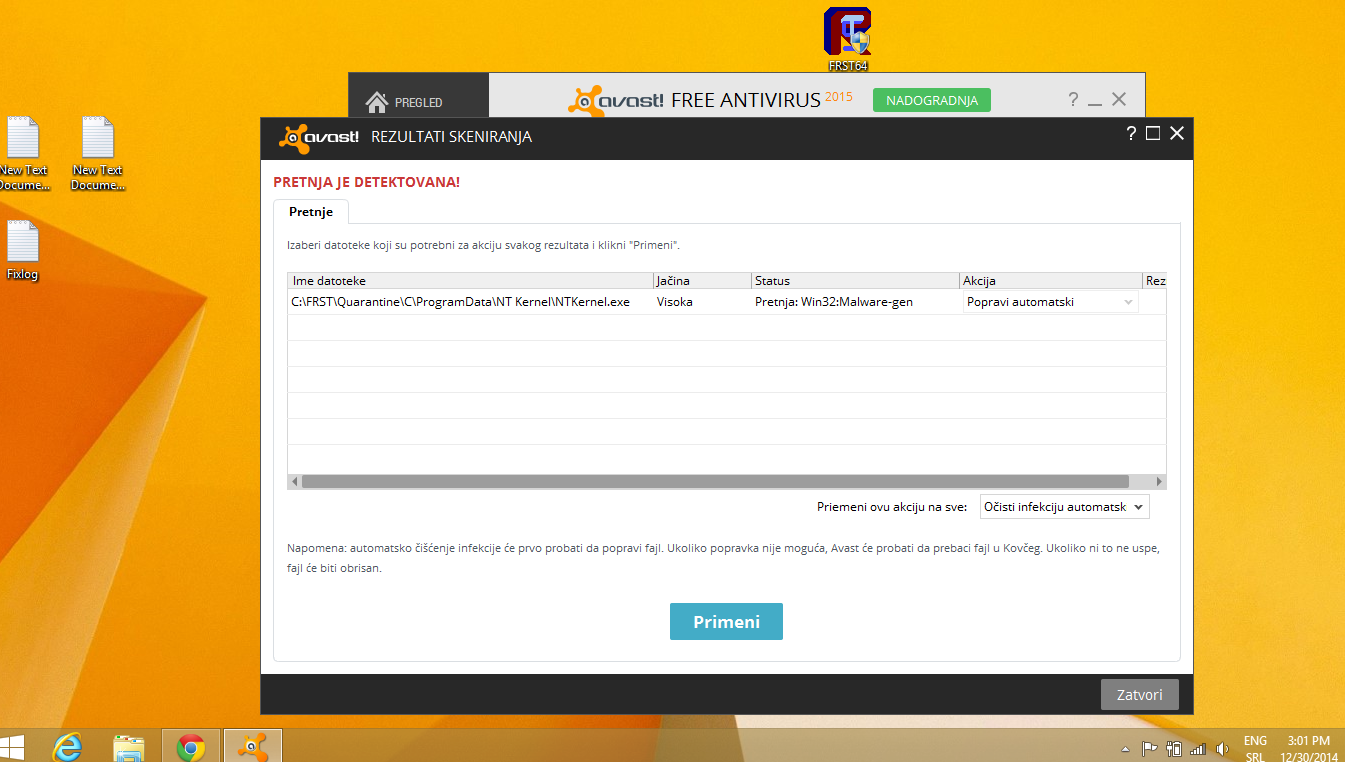
Task: Click the green NADOGRADNJA upgrade button
Action: tap(932, 100)
